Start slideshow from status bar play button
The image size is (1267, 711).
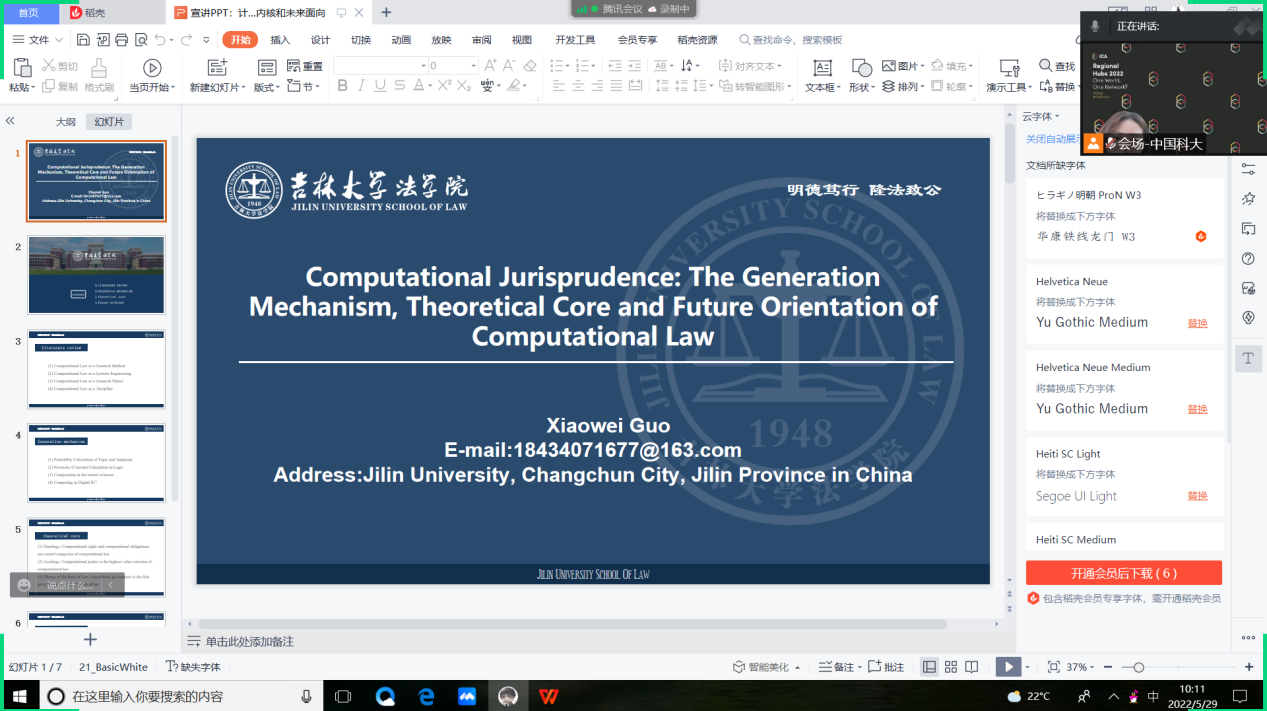(x=1008, y=667)
